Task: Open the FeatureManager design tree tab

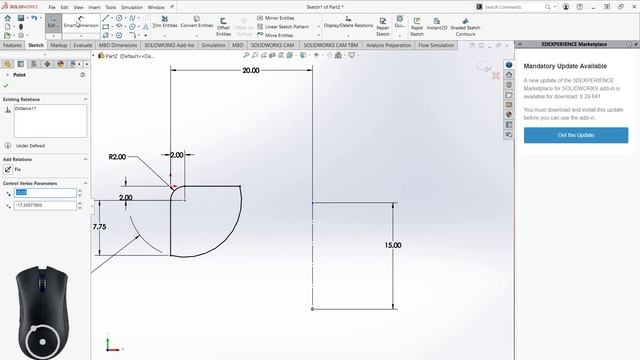Action: click(x=7, y=64)
